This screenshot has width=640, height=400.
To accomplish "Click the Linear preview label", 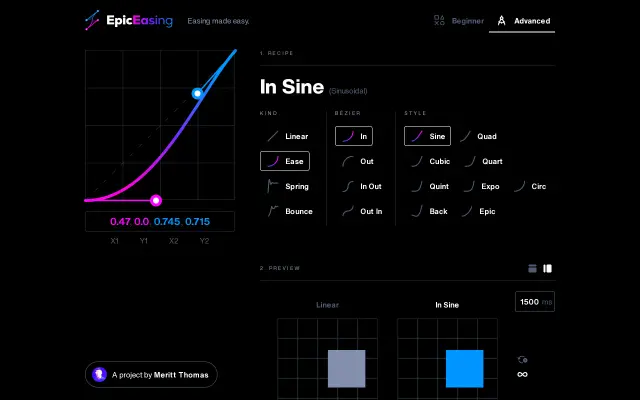I will click(x=327, y=305).
